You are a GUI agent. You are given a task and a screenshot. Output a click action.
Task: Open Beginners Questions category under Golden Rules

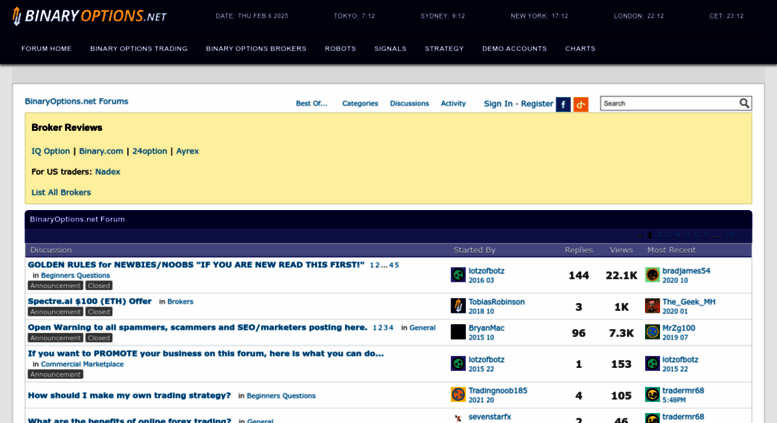coord(75,275)
